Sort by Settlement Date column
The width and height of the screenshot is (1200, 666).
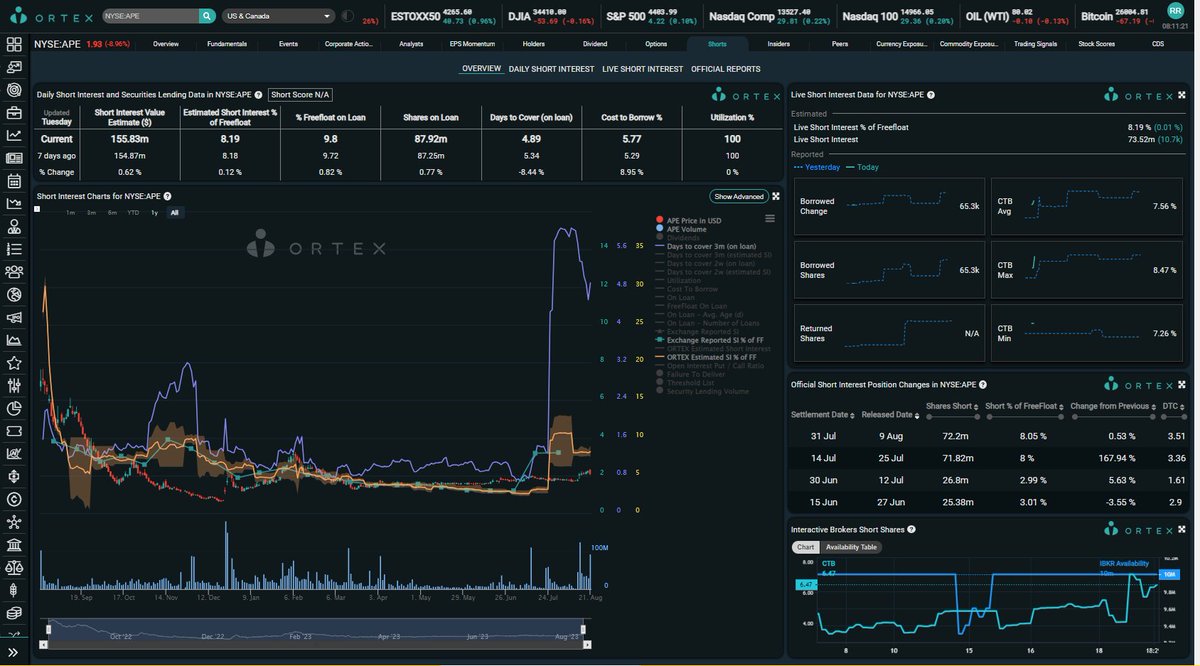pos(824,414)
